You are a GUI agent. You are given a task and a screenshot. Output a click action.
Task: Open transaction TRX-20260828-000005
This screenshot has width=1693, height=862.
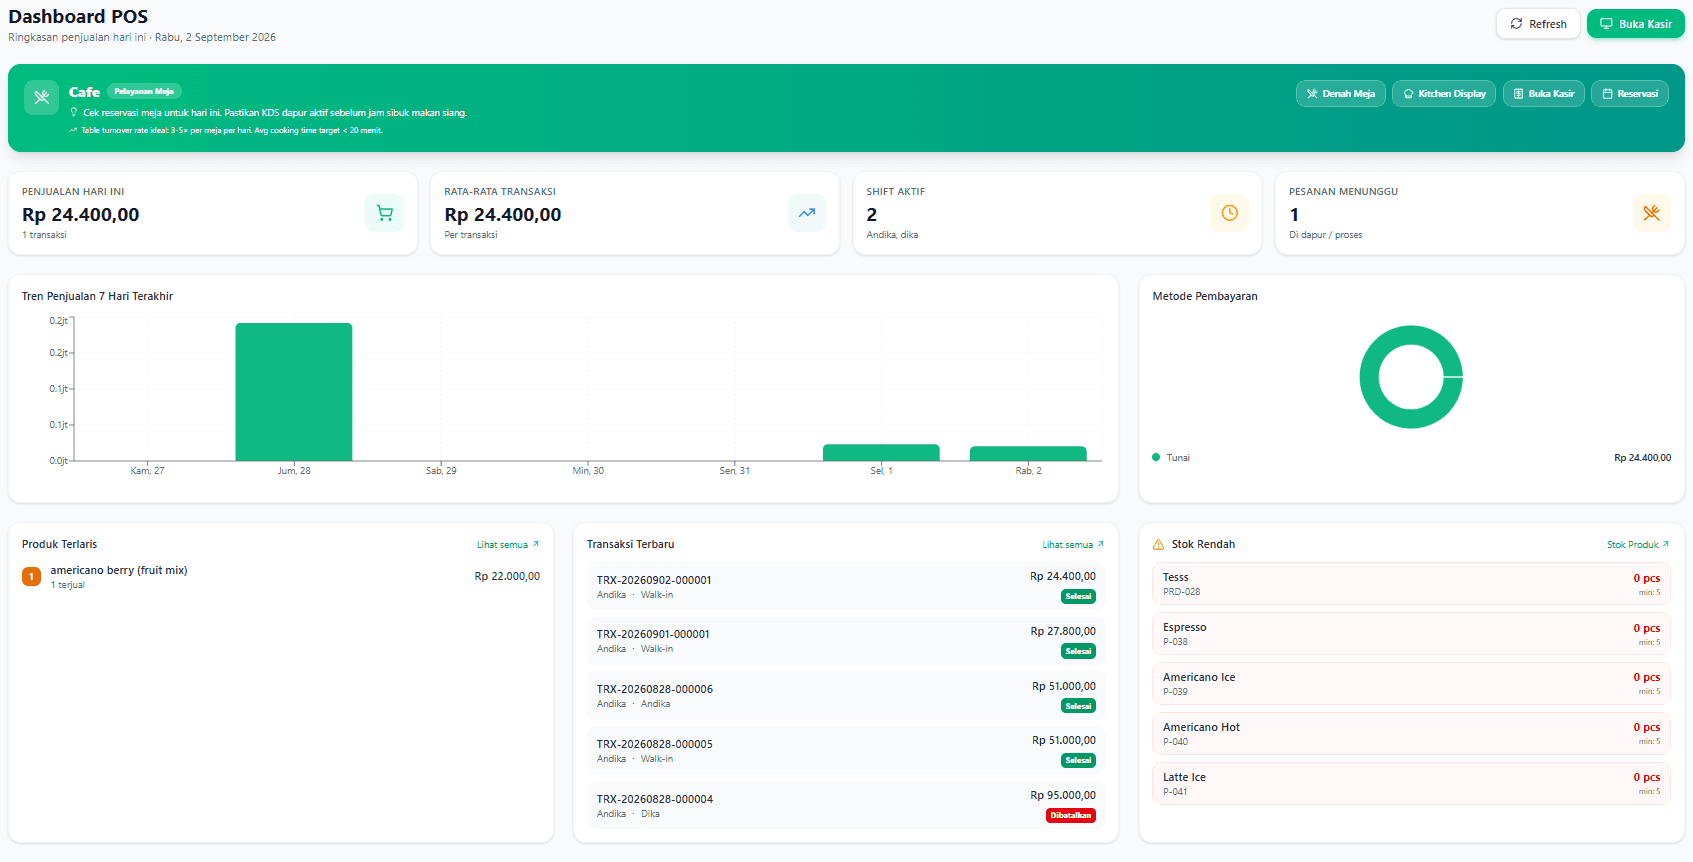[846, 751]
